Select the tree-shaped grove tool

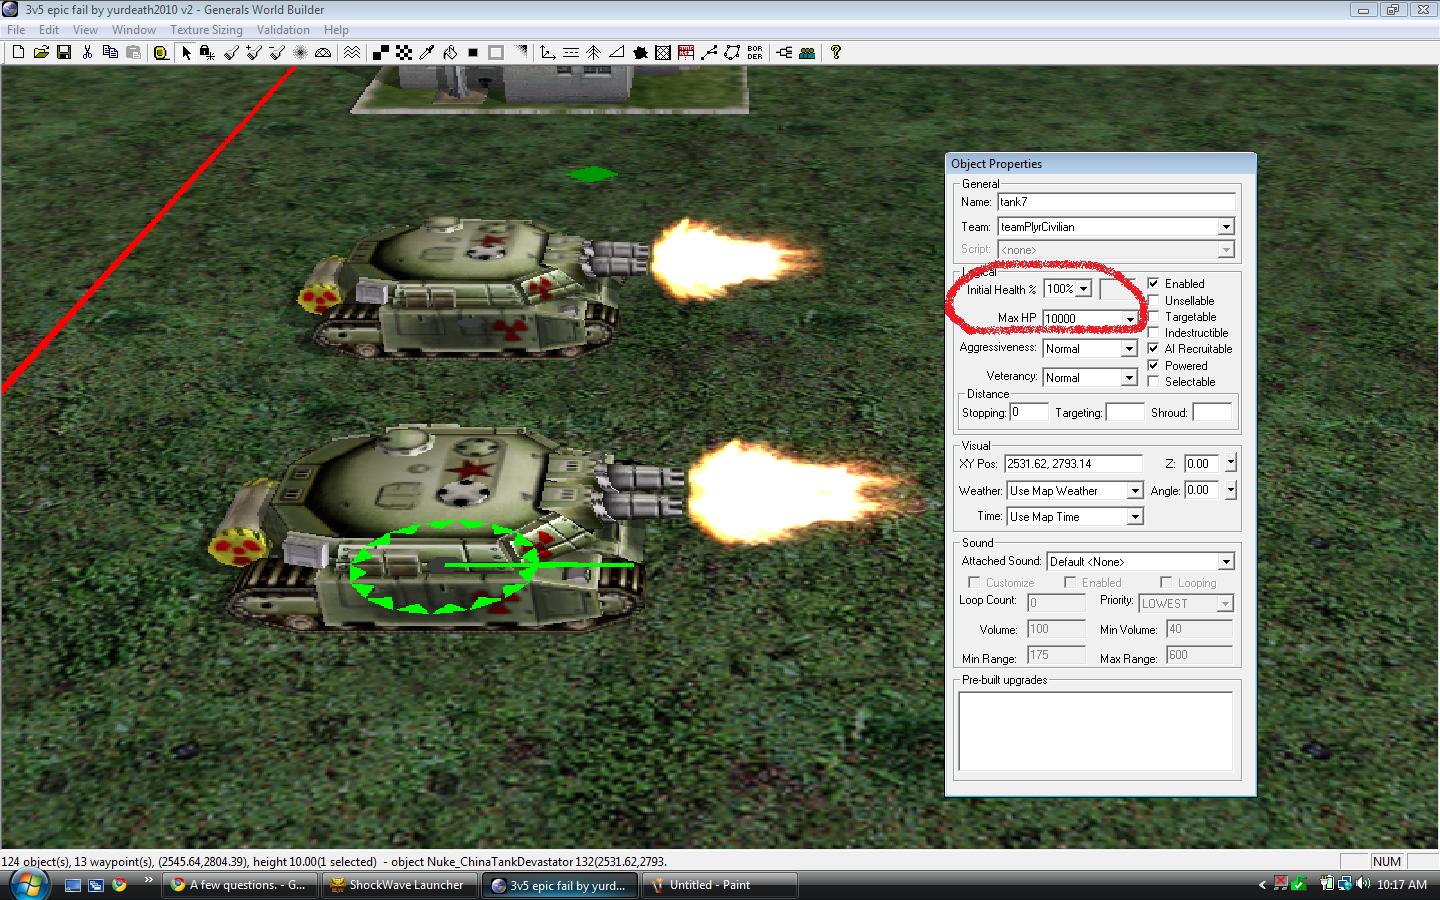click(593, 52)
